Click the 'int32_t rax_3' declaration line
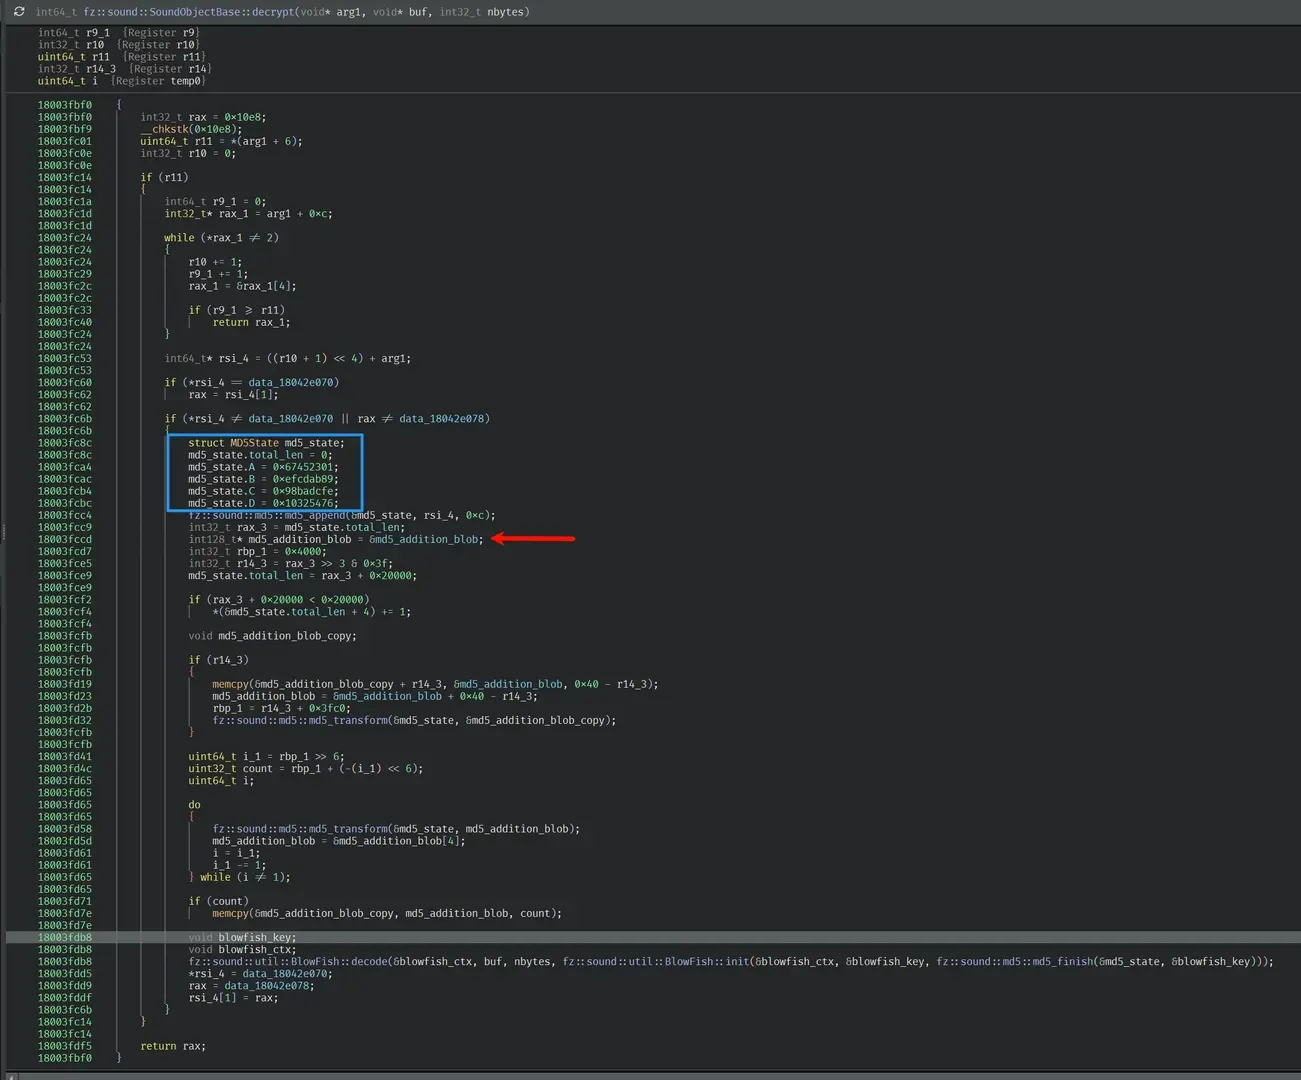Screen dimensions: 1301x1080 tap(297, 527)
